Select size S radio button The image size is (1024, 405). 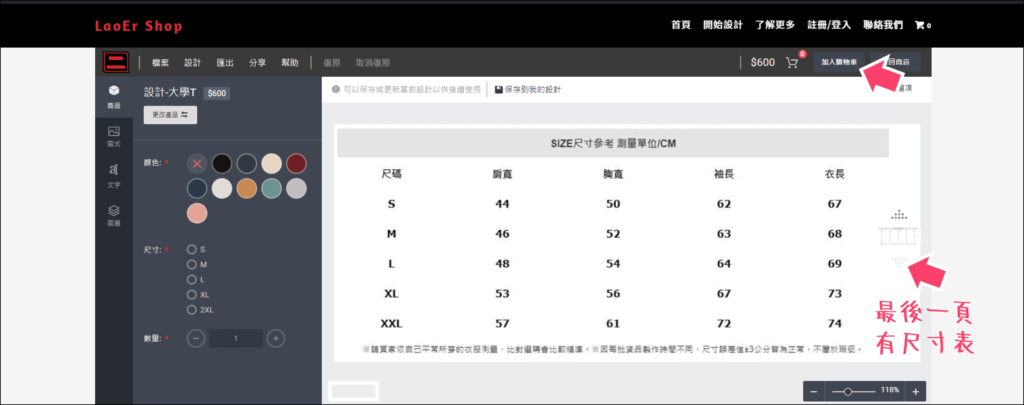191,249
